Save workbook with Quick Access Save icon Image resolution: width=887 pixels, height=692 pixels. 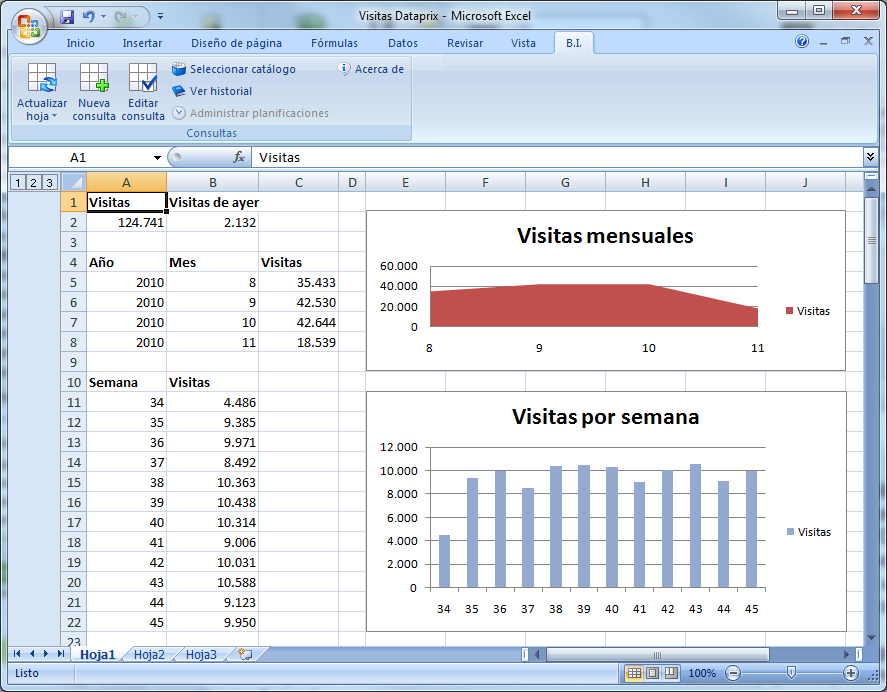tap(67, 17)
